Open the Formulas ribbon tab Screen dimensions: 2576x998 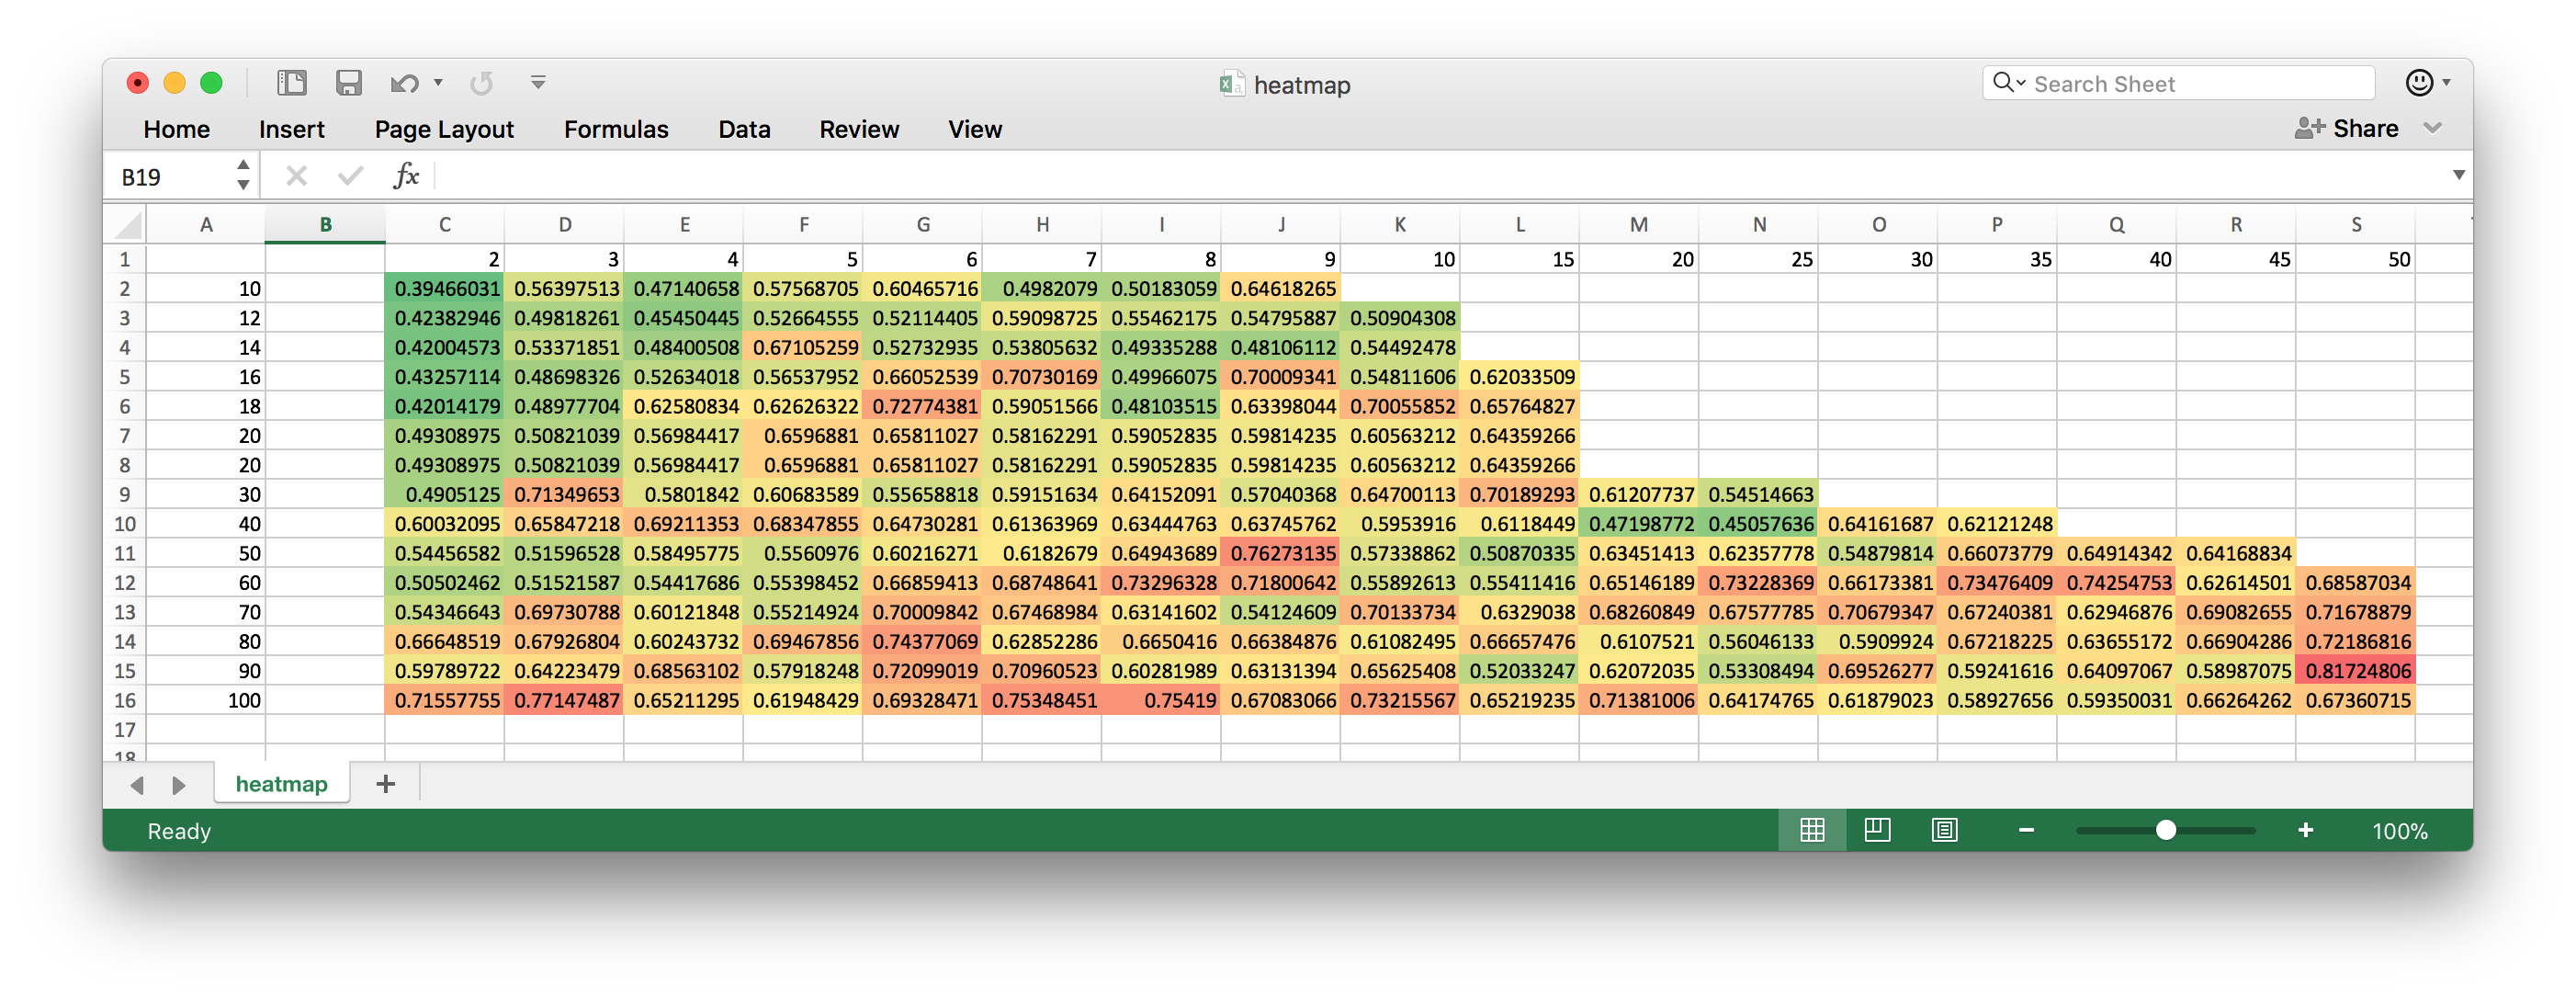(x=616, y=130)
